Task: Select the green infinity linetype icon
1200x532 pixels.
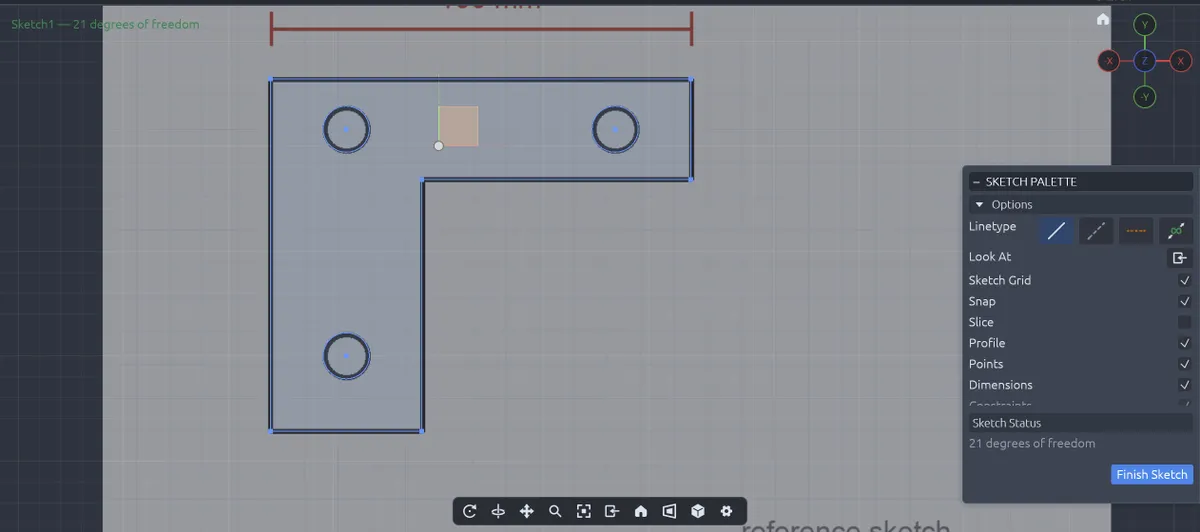Action: (1176, 231)
